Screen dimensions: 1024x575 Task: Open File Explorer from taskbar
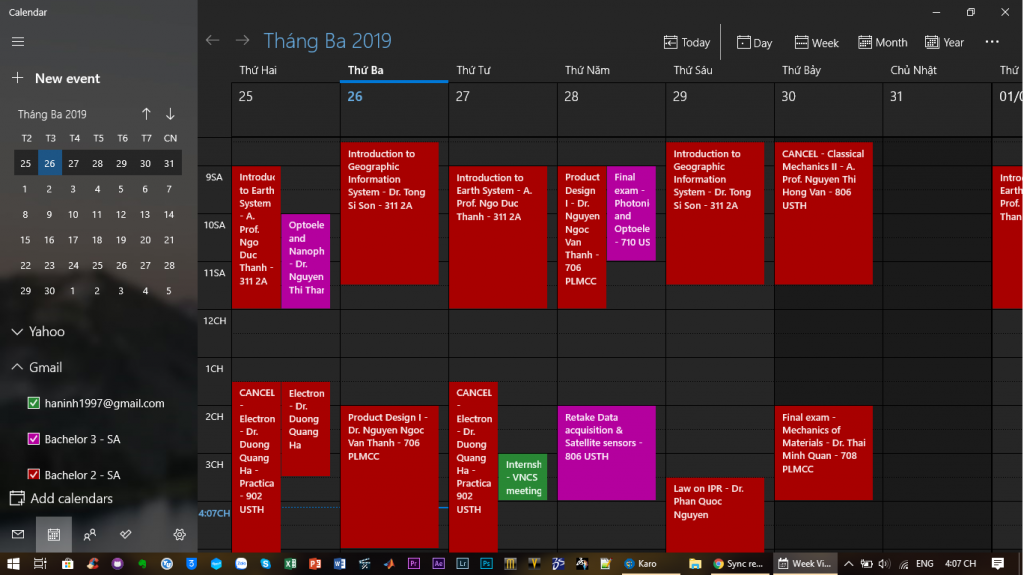[695, 563]
